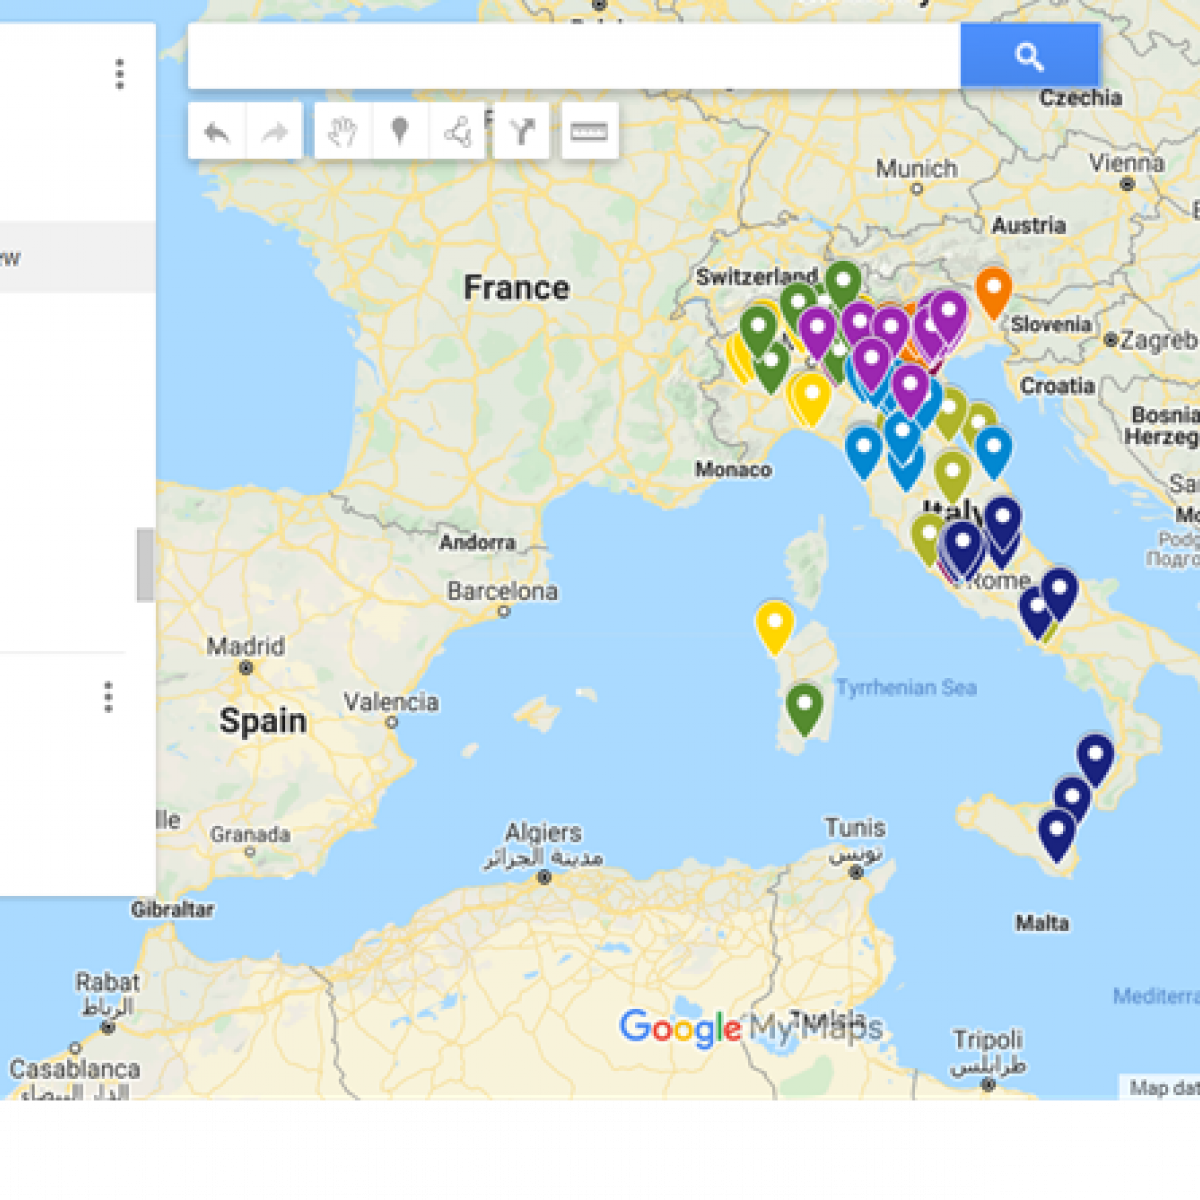Viewport: 1200px width, 1200px height.
Task: Select the Draw a line tool
Action: [x=458, y=131]
